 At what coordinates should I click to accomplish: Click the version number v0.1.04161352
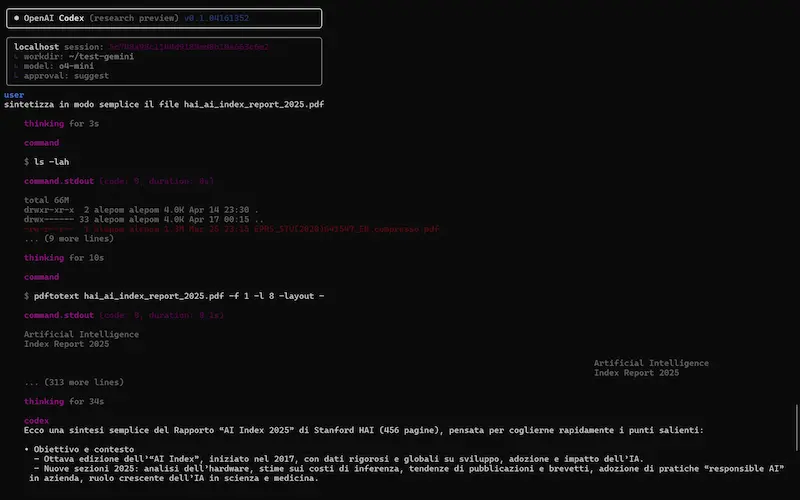point(216,18)
